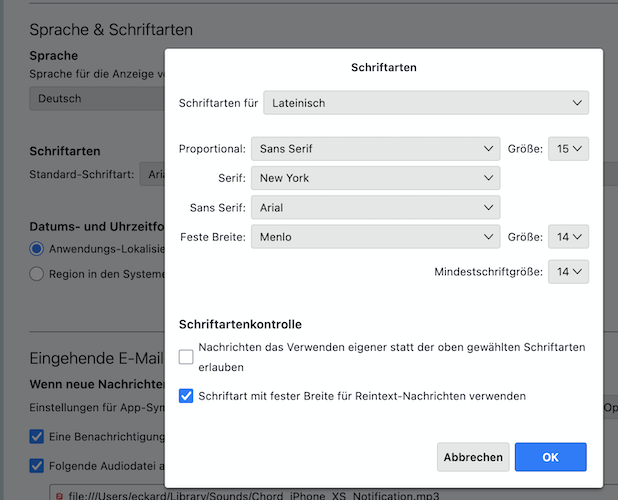Open the Mindestschriftgröße size dropdown
Screen dimensions: 618x500
(x=568, y=271)
